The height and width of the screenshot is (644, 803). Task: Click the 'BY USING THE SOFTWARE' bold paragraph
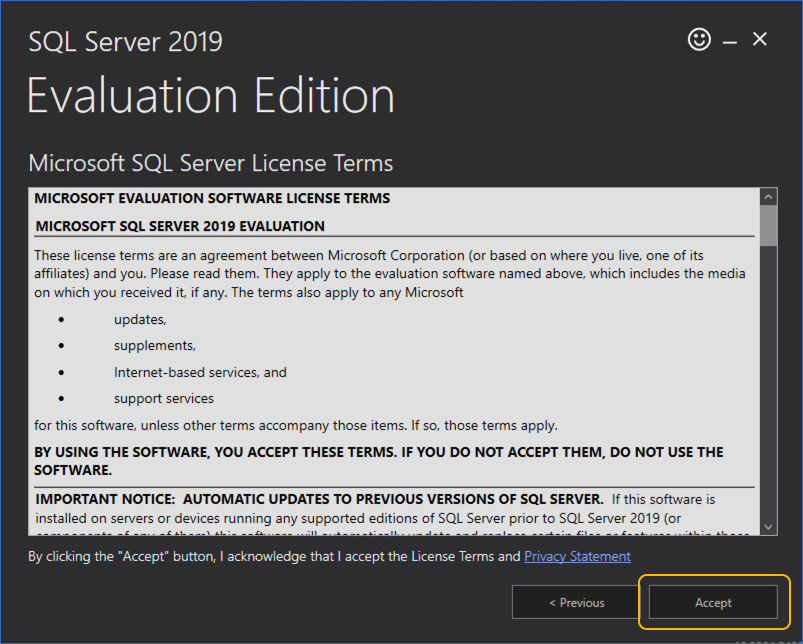pyautogui.click(x=379, y=461)
